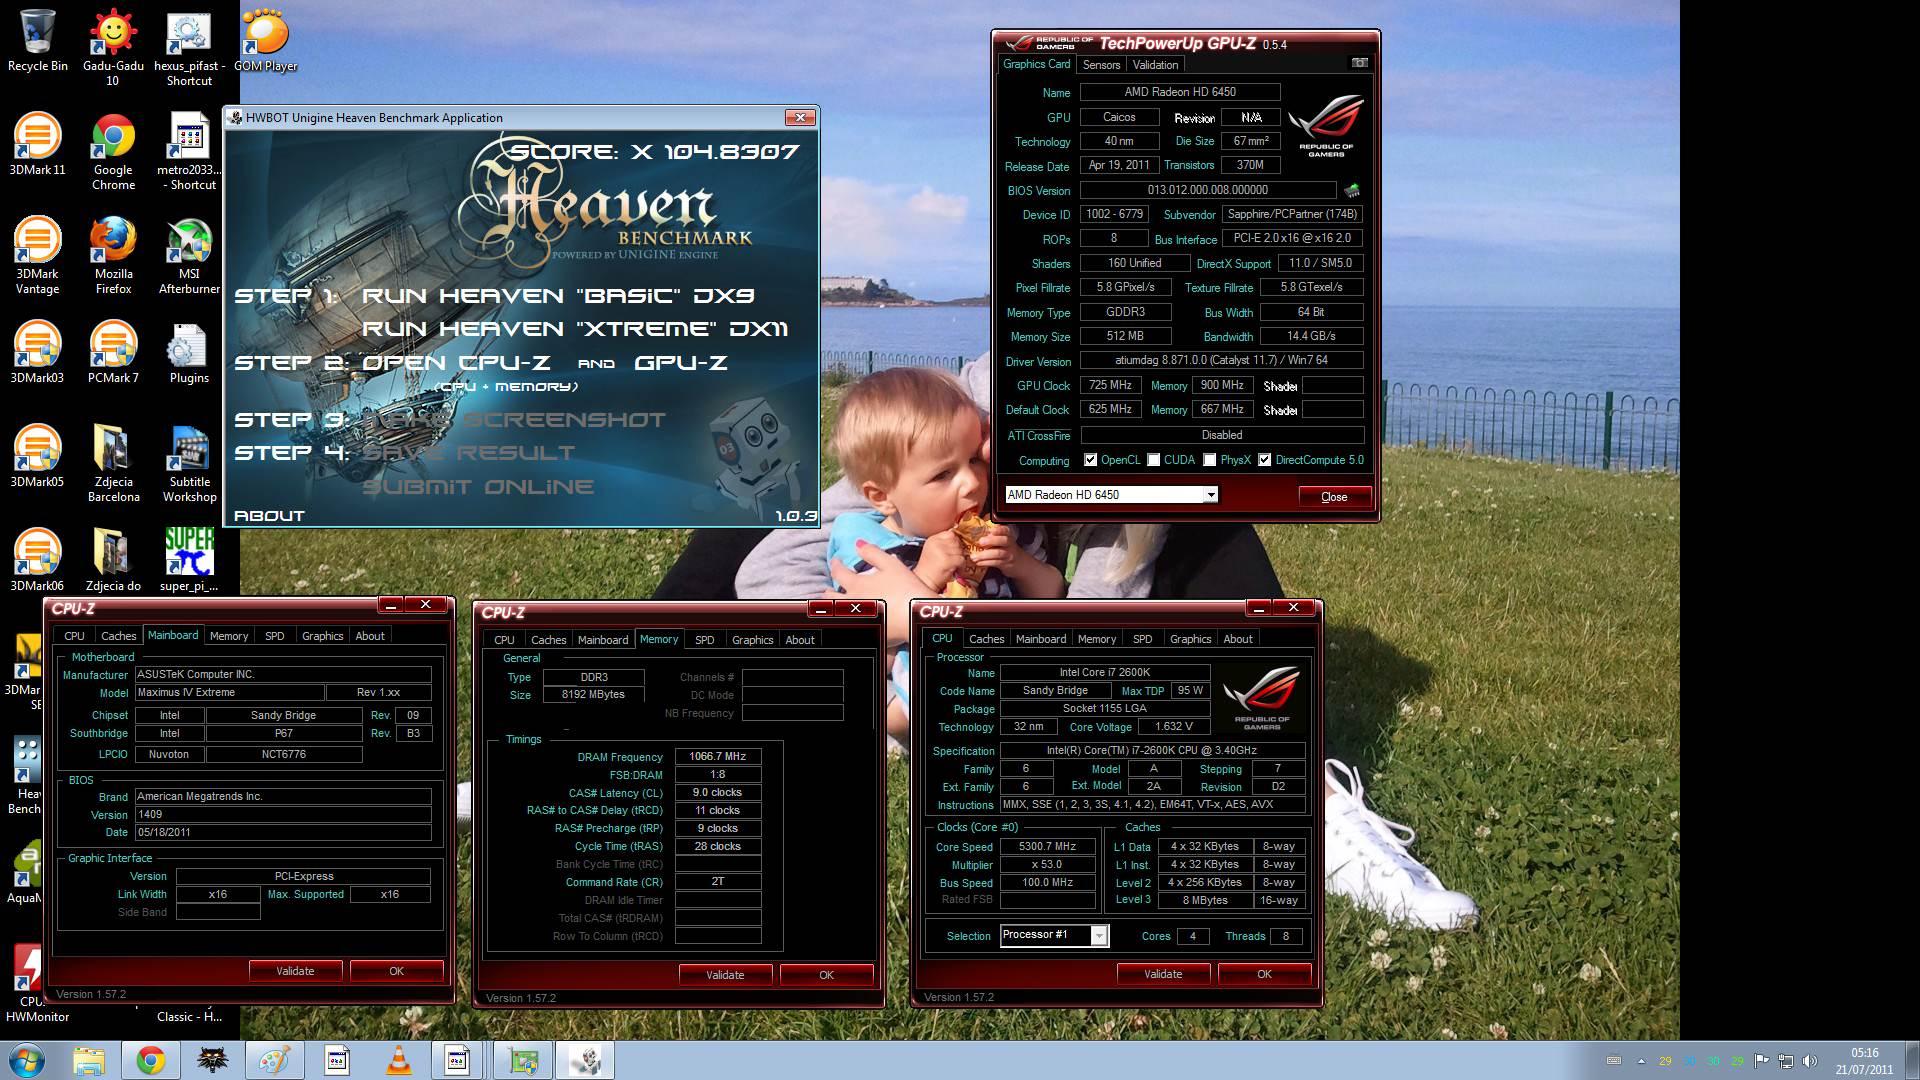The width and height of the screenshot is (1920, 1080).
Task: Open Chrome from the taskbar
Action: click(151, 1060)
